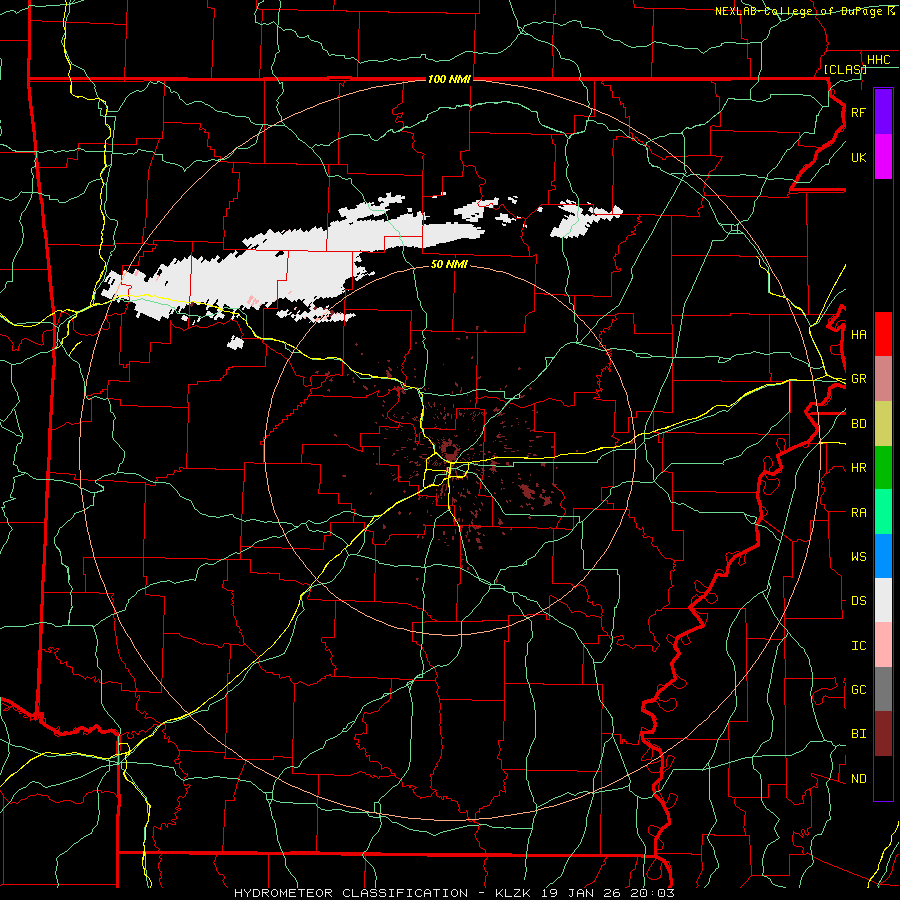Click the '19 JAN 26' date text
The image size is (900, 900).
(x=581, y=893)
